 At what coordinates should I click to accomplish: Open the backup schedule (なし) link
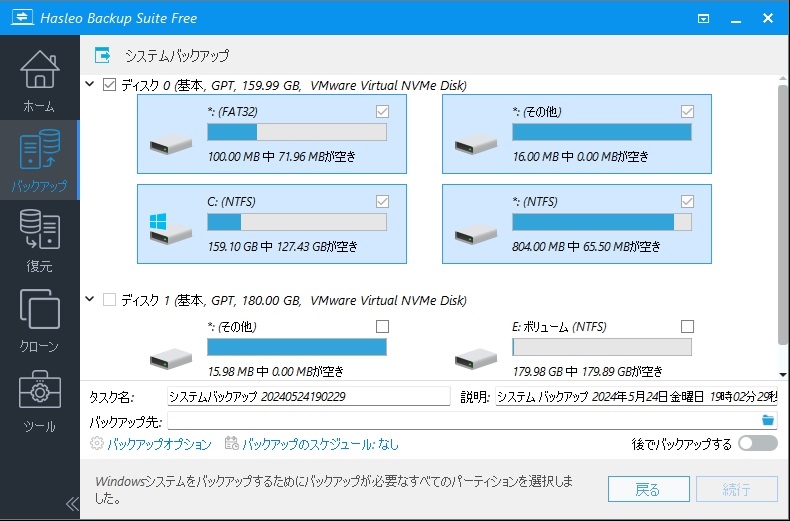[x=320, y=444]
